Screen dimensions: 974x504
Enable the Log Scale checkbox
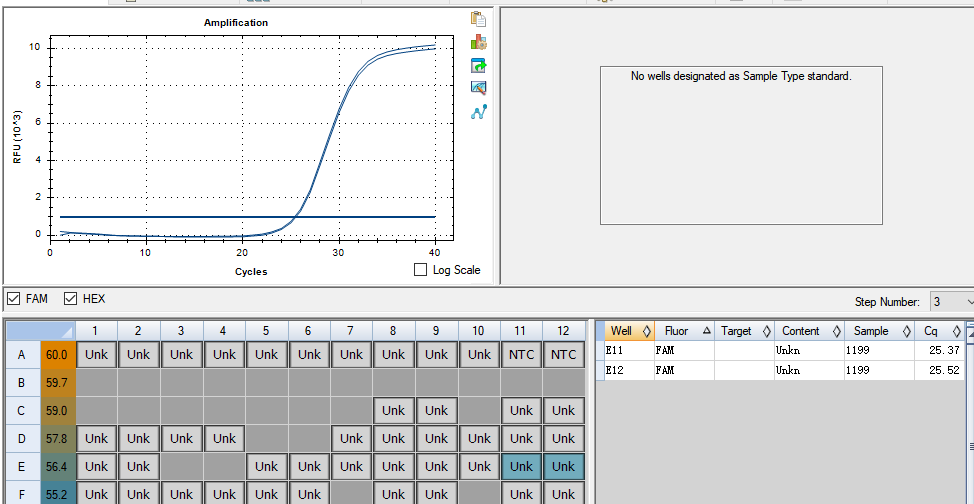[x=421, y=270]
